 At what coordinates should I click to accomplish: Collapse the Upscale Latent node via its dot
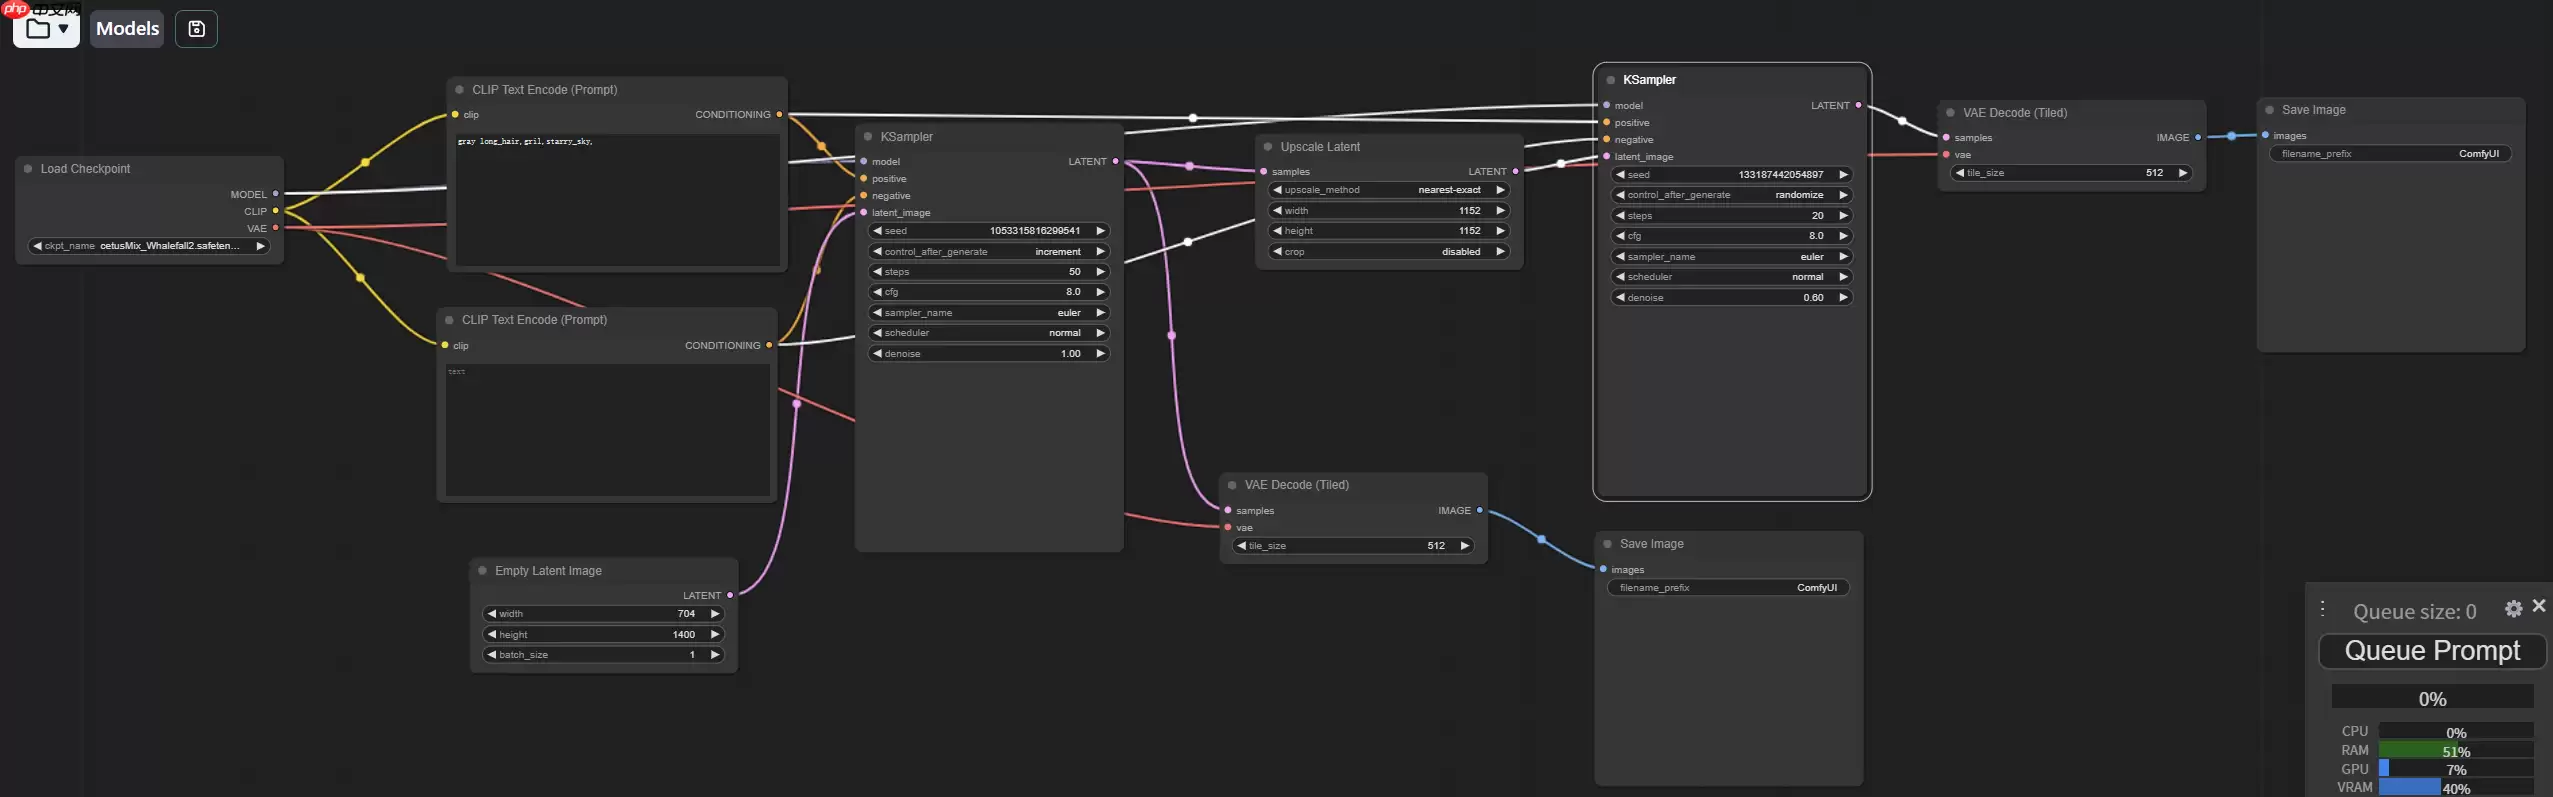pyautogui.click(x=1268, y=147)
